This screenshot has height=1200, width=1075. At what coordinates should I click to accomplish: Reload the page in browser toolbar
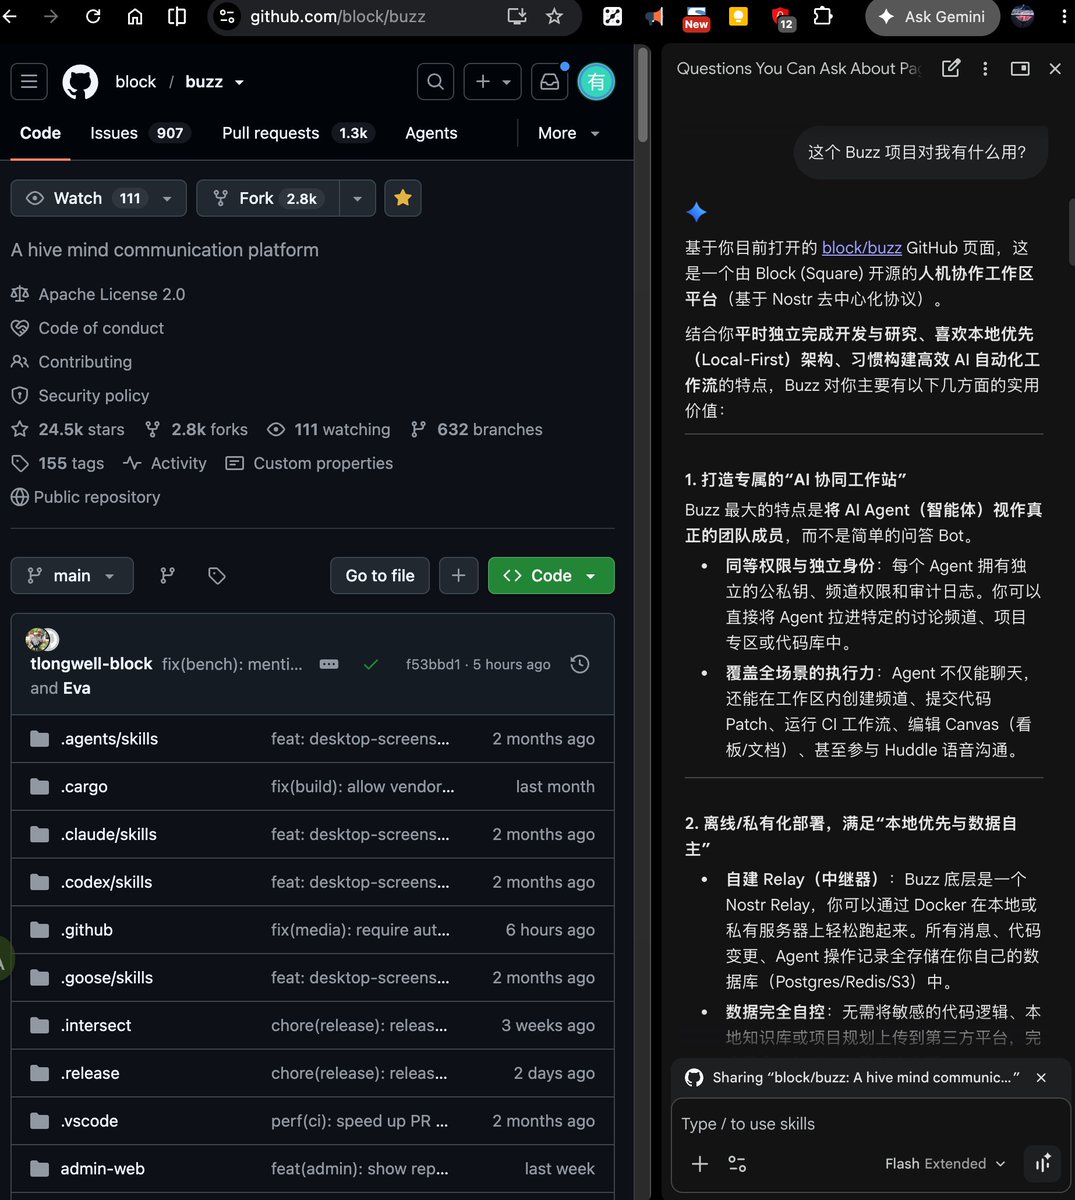coord(93,16)
